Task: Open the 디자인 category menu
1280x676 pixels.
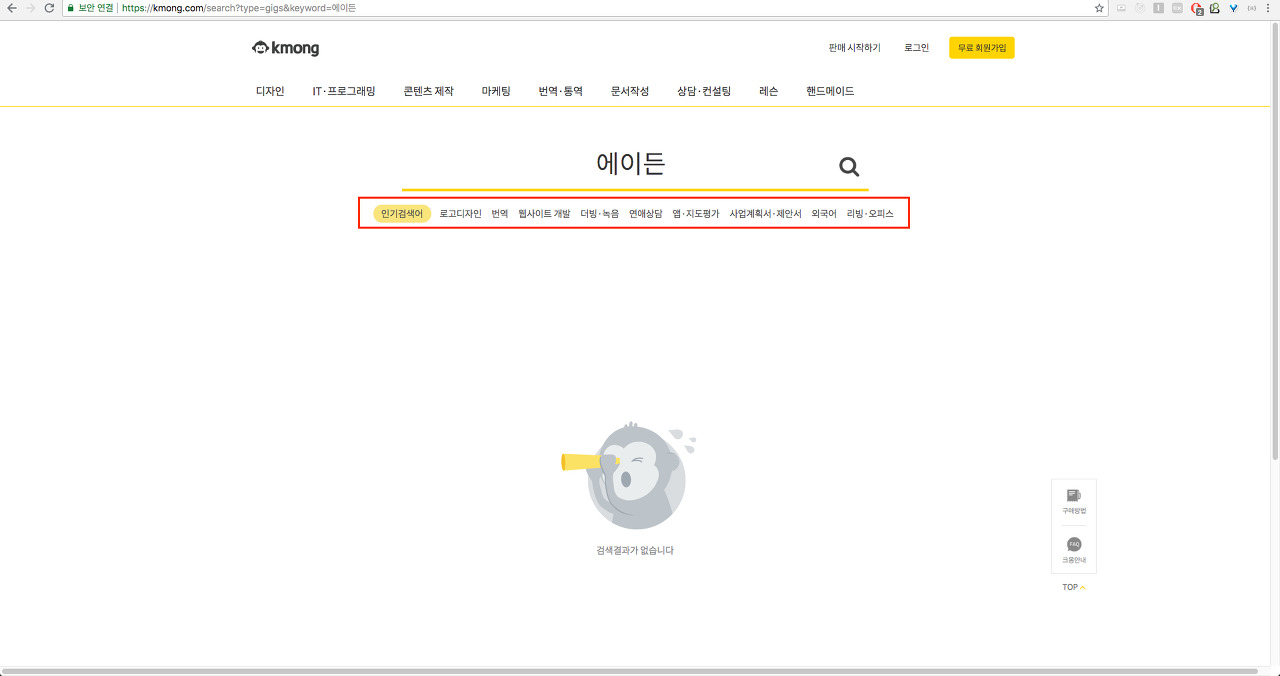Action: point(270,91)
